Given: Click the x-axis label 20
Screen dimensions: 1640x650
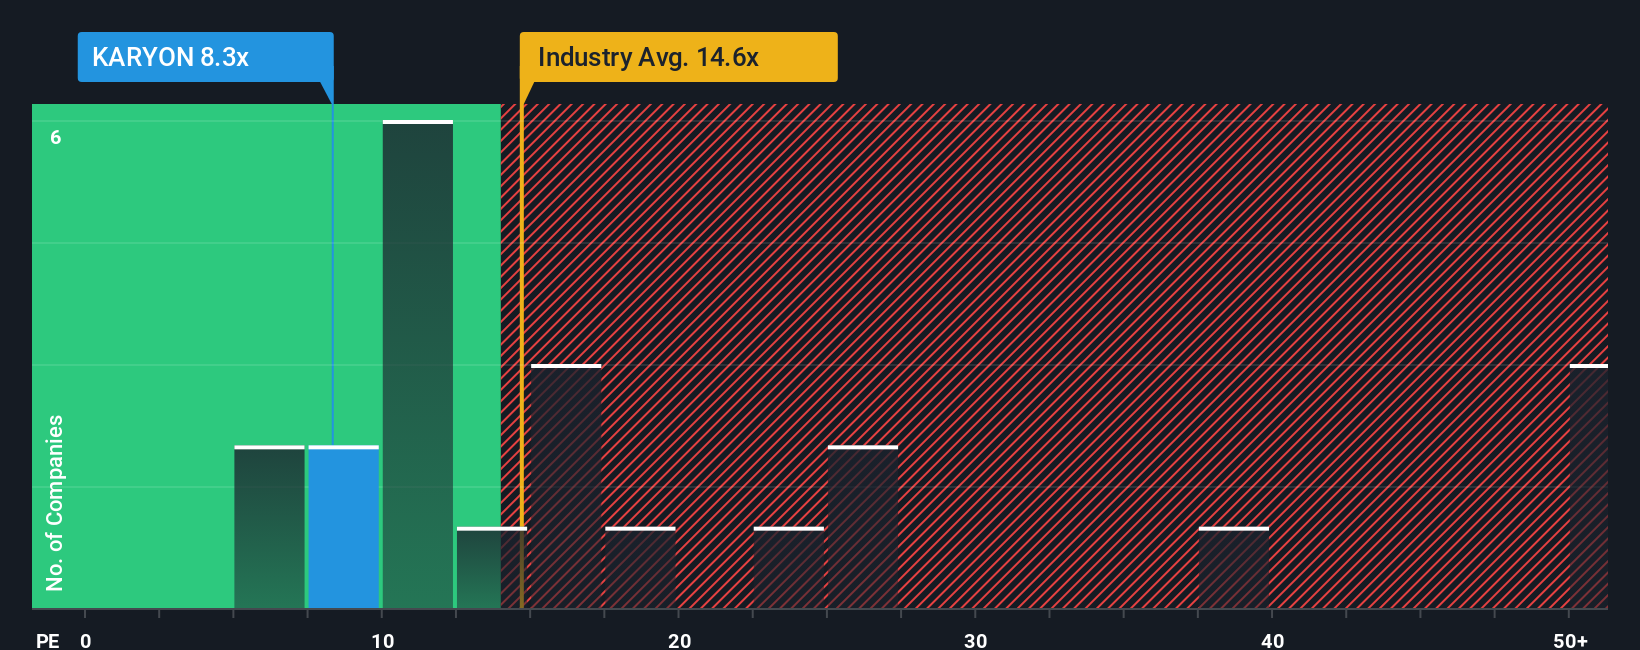Looking at the screenshot, I should 679,640.
